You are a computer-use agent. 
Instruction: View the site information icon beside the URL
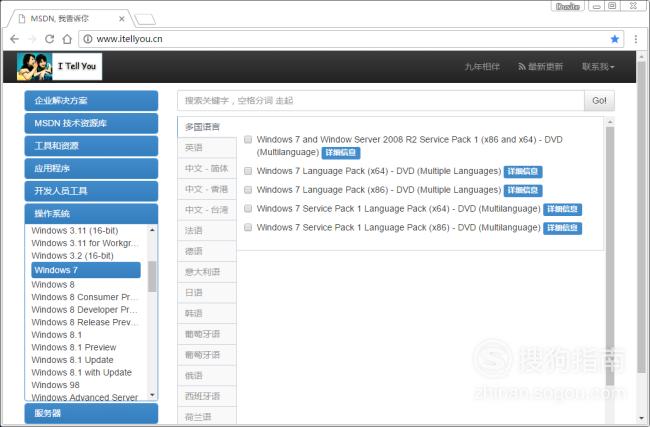(87, 39)
